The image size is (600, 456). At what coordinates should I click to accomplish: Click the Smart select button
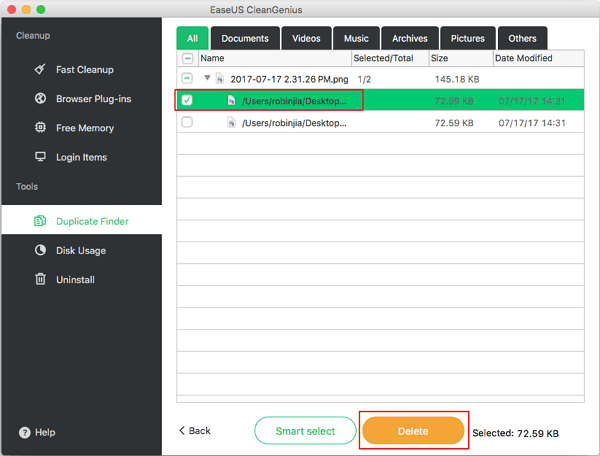(305, 431)
